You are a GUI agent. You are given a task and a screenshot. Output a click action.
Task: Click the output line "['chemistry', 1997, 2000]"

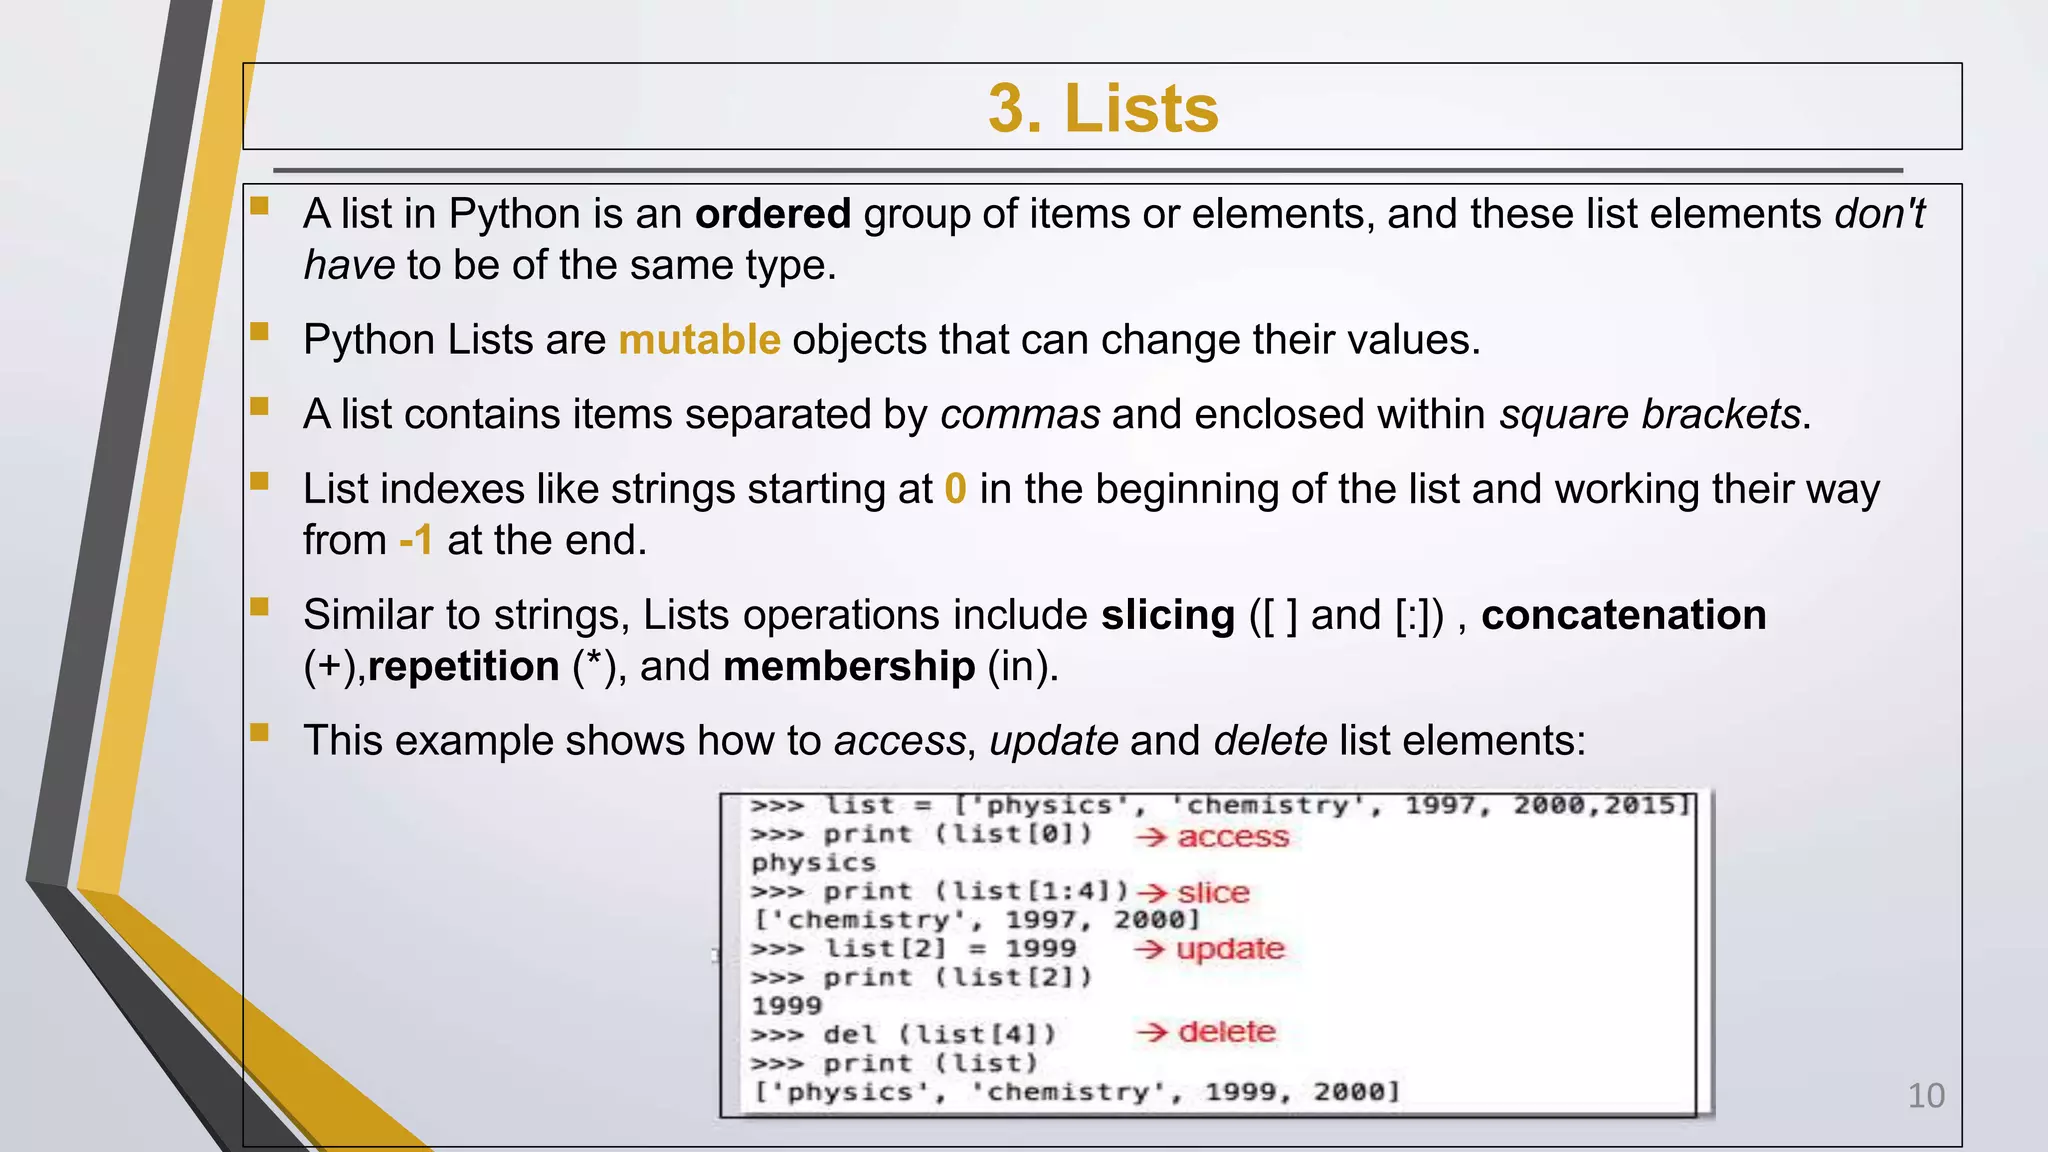tap(976, 920)
